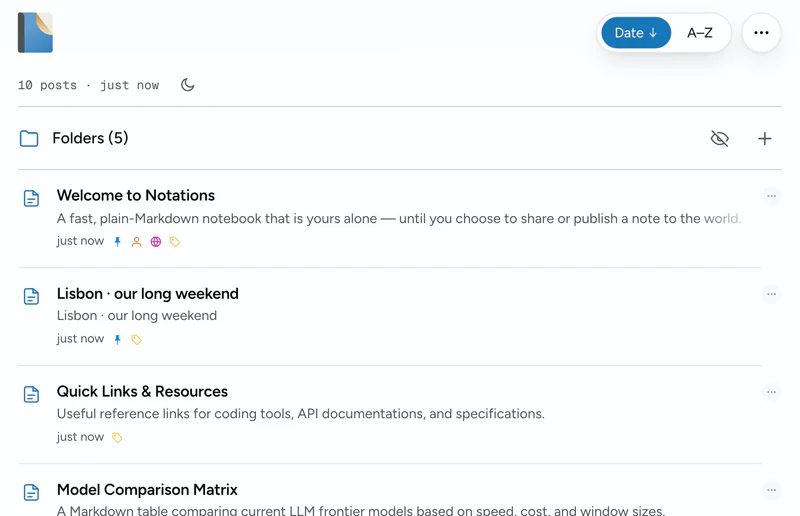Click document icon beside Model Comparison Matrix

coord(31,492)
